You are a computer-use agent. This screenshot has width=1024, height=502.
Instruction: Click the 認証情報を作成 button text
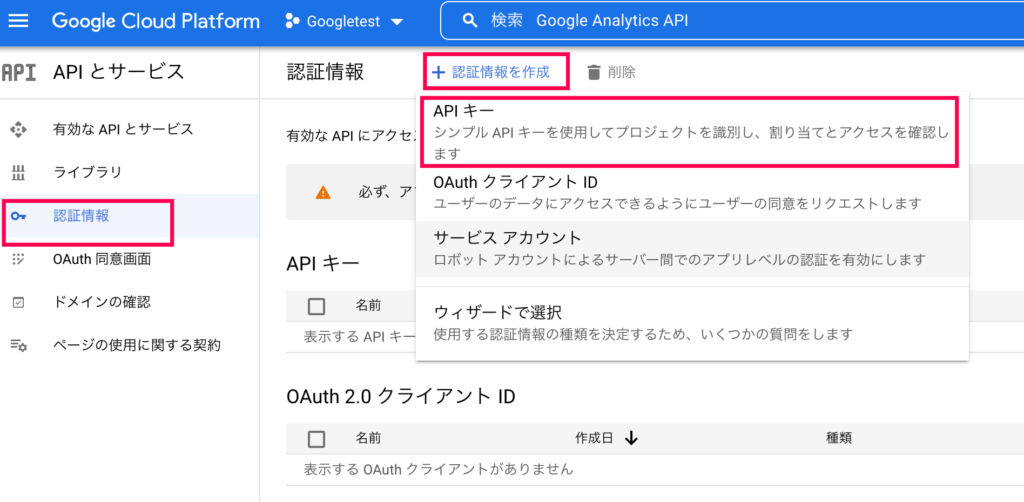point(501,72)
